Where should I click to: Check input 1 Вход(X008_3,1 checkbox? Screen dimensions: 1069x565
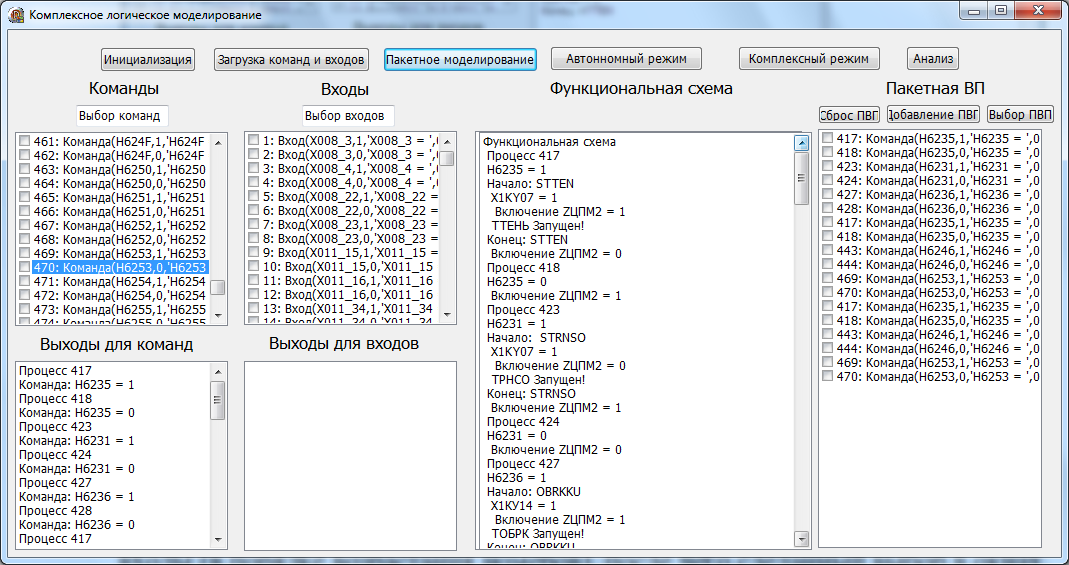(254, 140)
